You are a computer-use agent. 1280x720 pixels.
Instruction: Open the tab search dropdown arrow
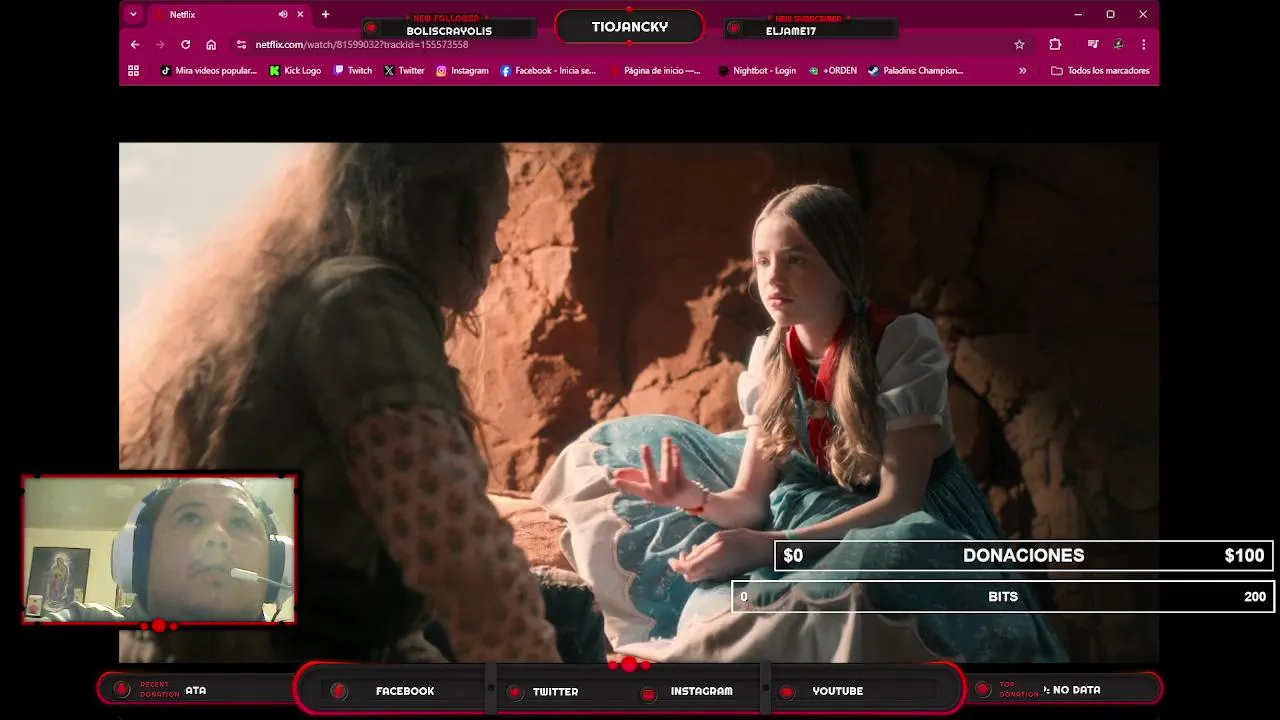tap(133, 14)
